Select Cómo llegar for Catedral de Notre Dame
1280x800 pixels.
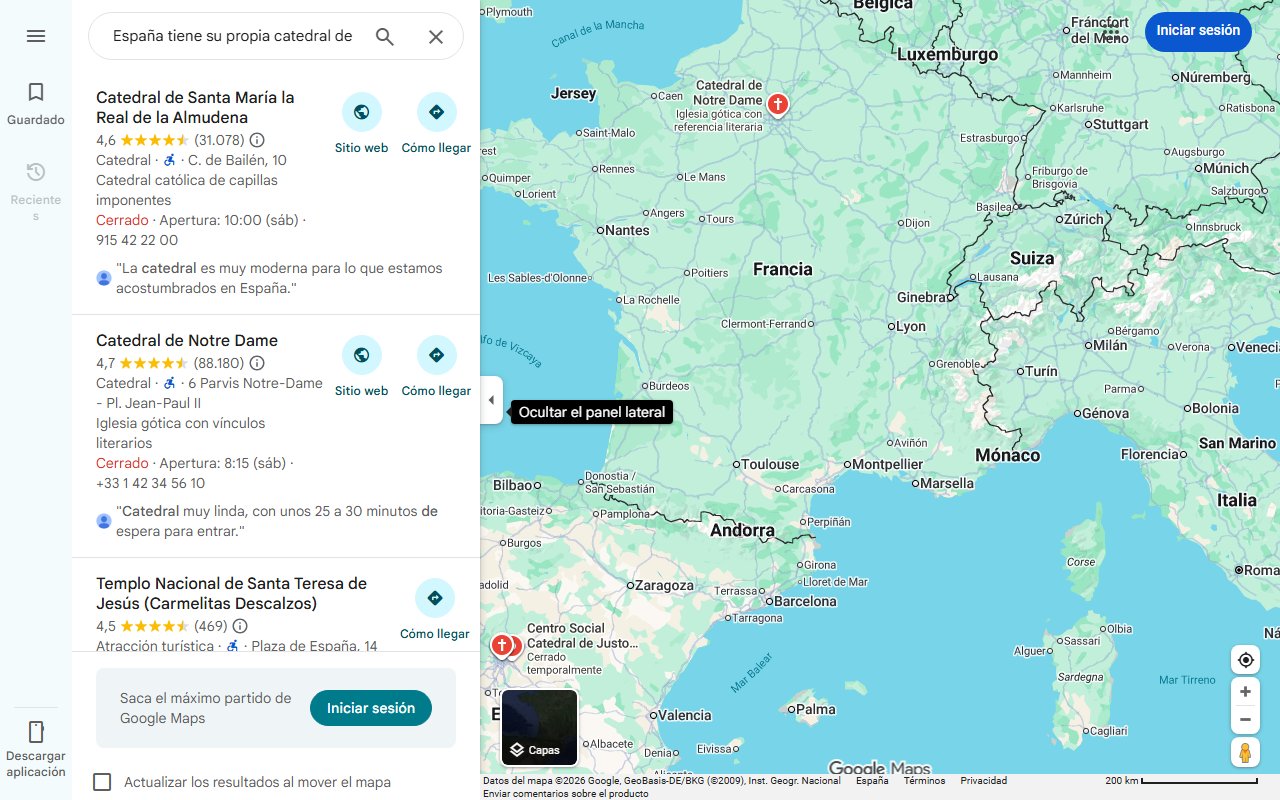[x=436, y=354]
